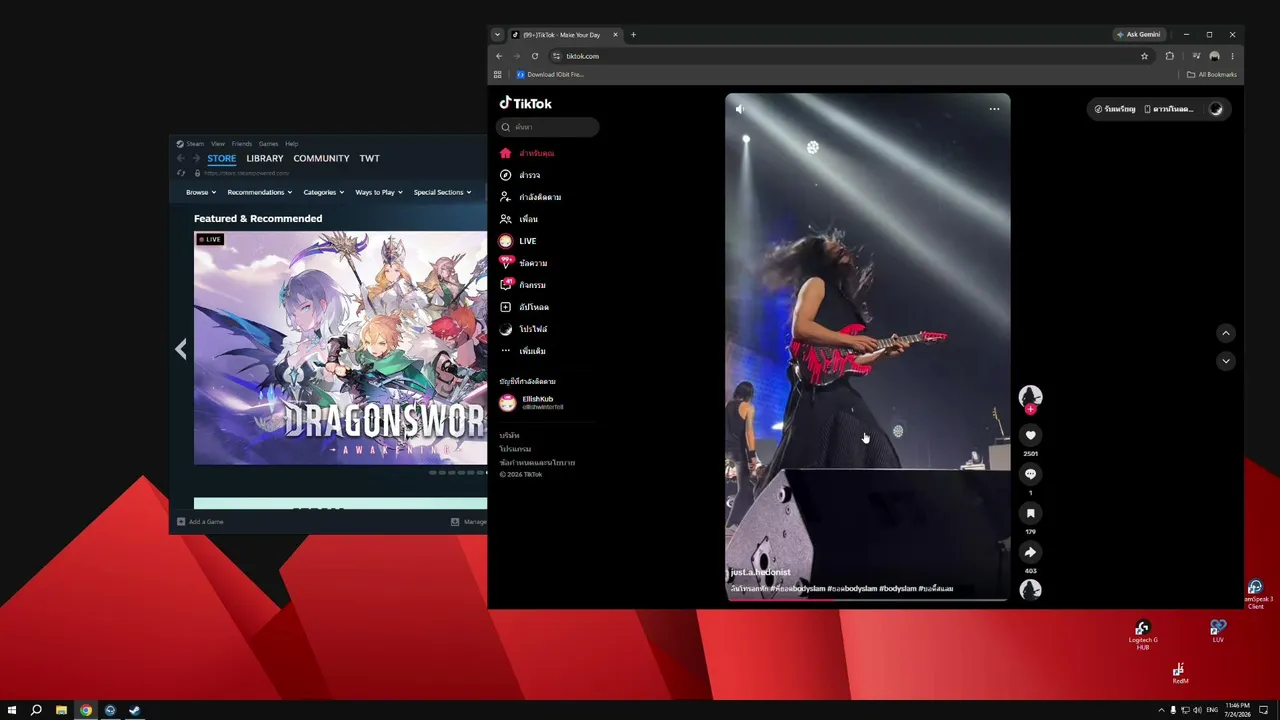Screen dimensions: 1280x720
Task: Open the TikTok home logo
Action: pyautogui.click(x=526, y=103)
